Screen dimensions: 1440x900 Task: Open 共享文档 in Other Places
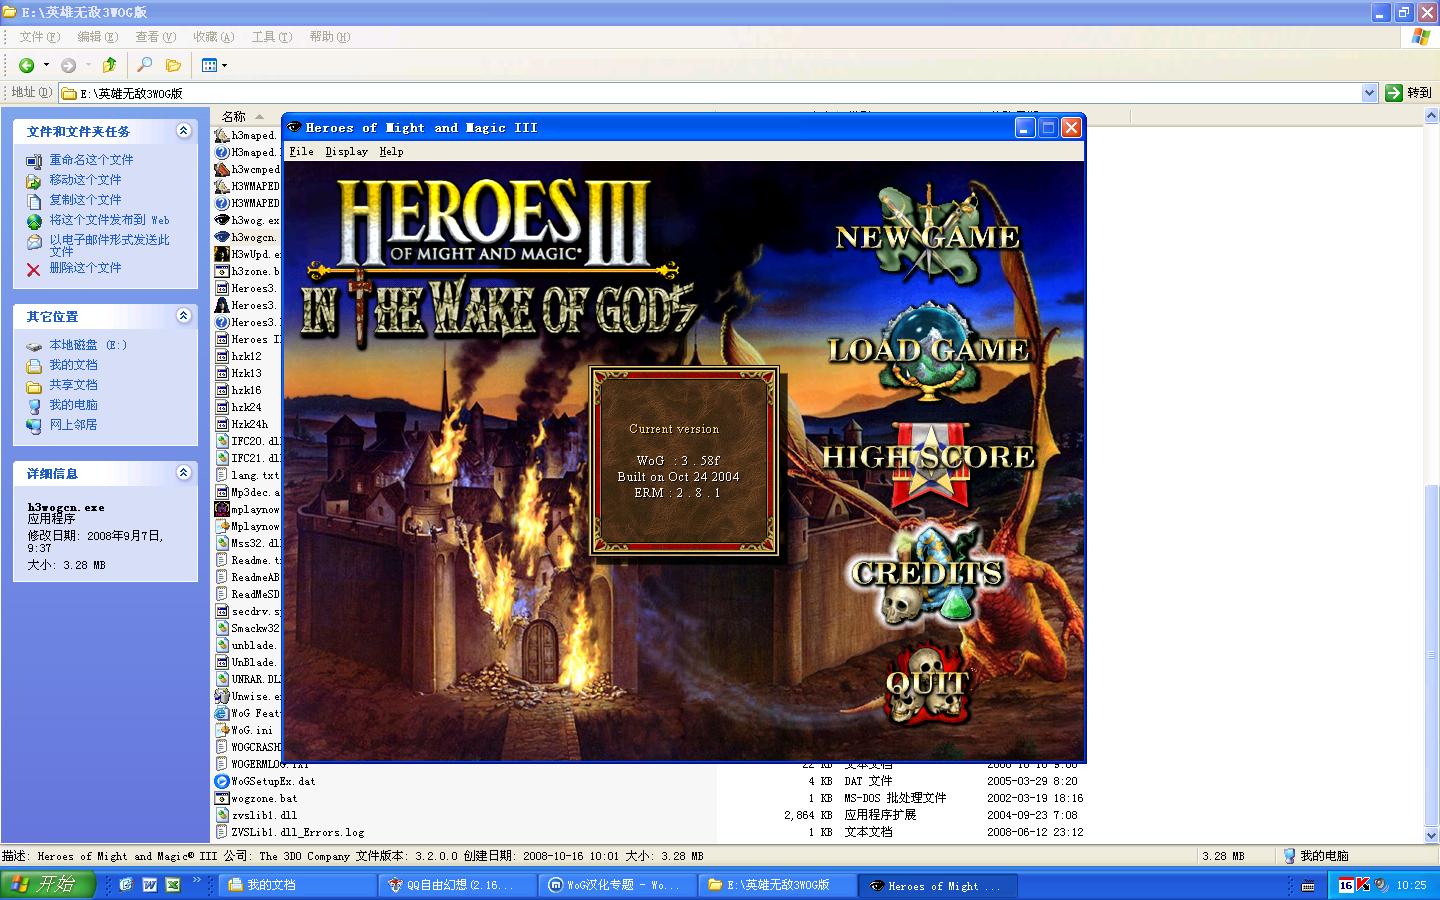[x=73, y=385]
